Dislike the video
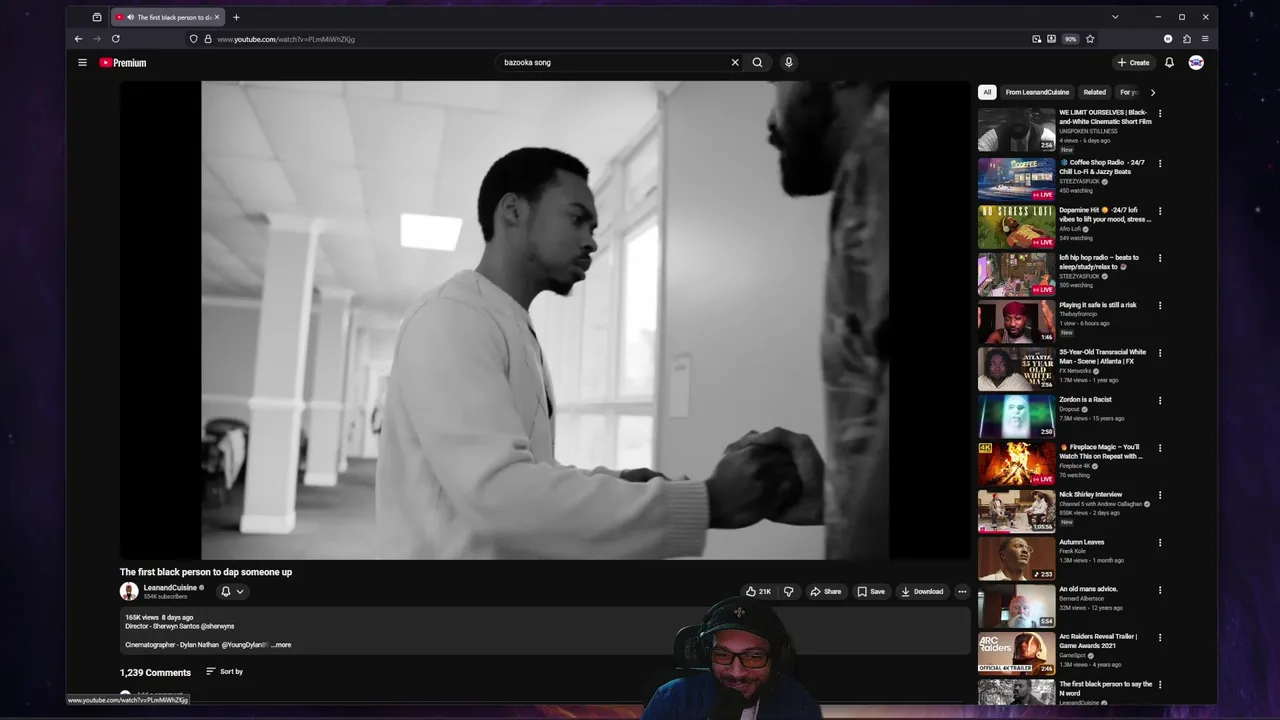 tap(789, 591)
